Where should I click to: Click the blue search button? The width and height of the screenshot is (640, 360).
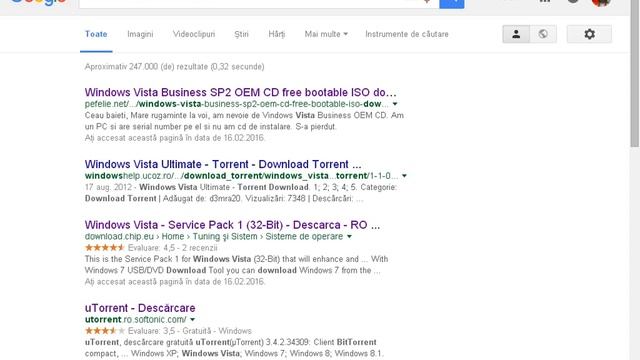pyautogui.click(x=451, y=3)
